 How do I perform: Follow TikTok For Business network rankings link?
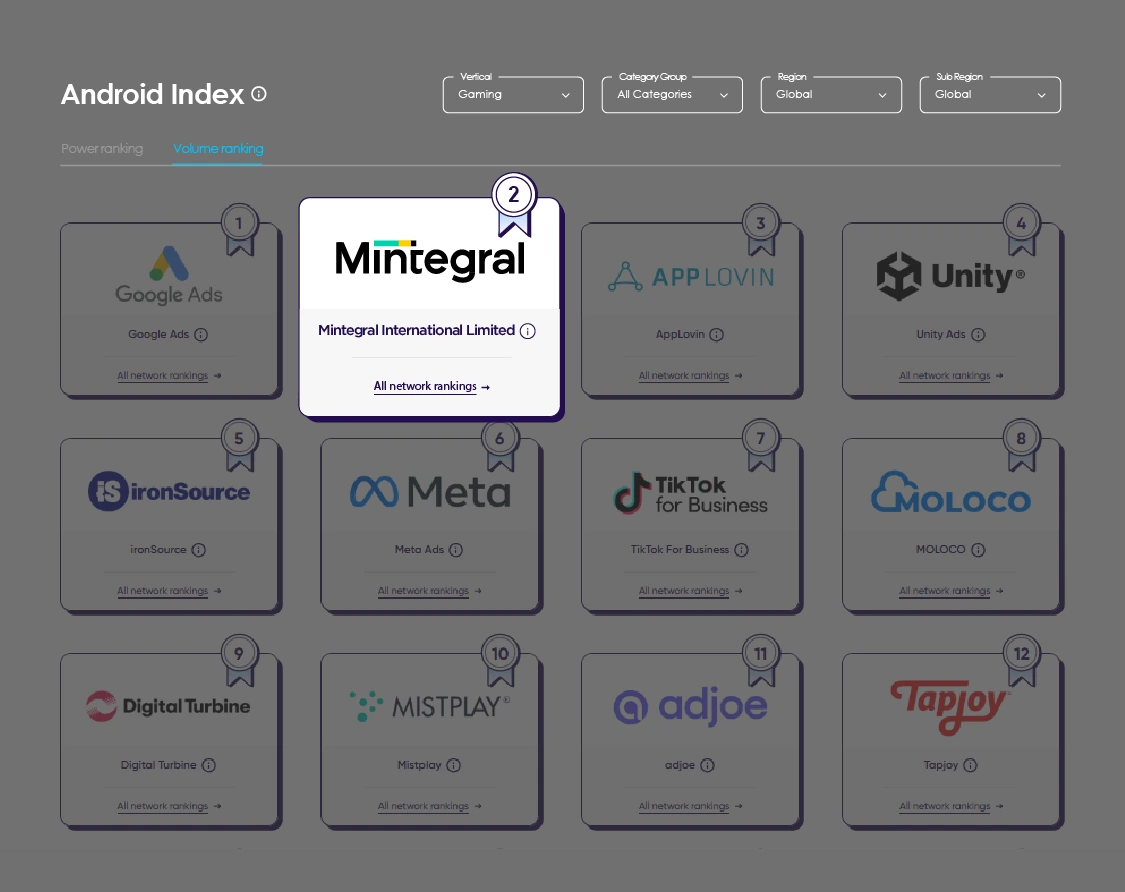(691, 591)
